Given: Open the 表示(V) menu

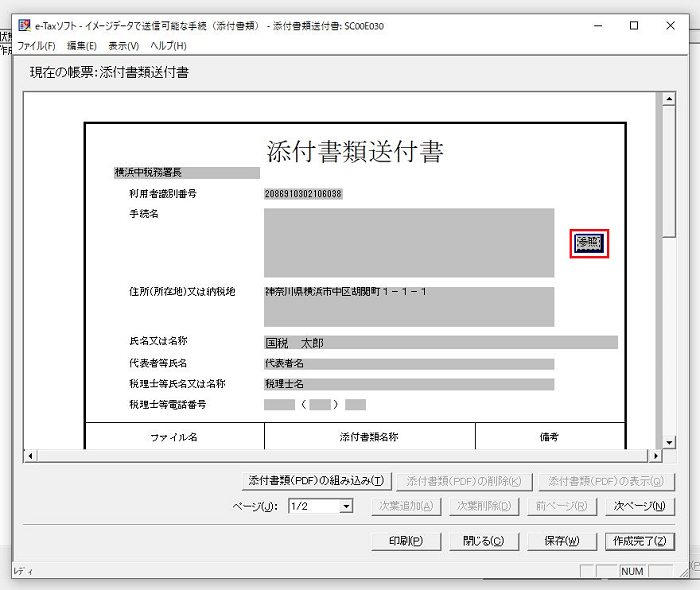Looking at the screenshot, I should (124, 46).
